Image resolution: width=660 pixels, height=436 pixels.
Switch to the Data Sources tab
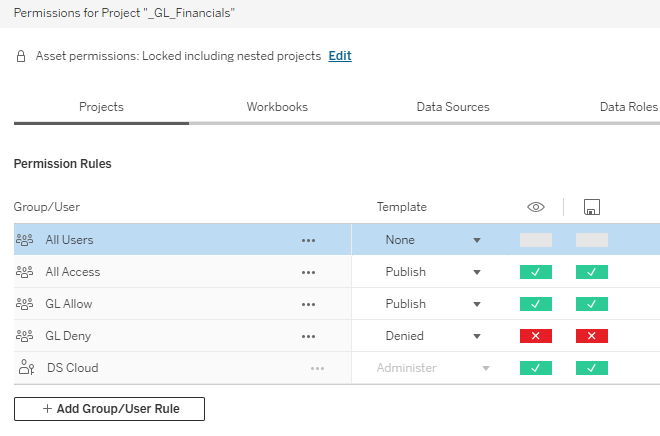pos(453,107)
